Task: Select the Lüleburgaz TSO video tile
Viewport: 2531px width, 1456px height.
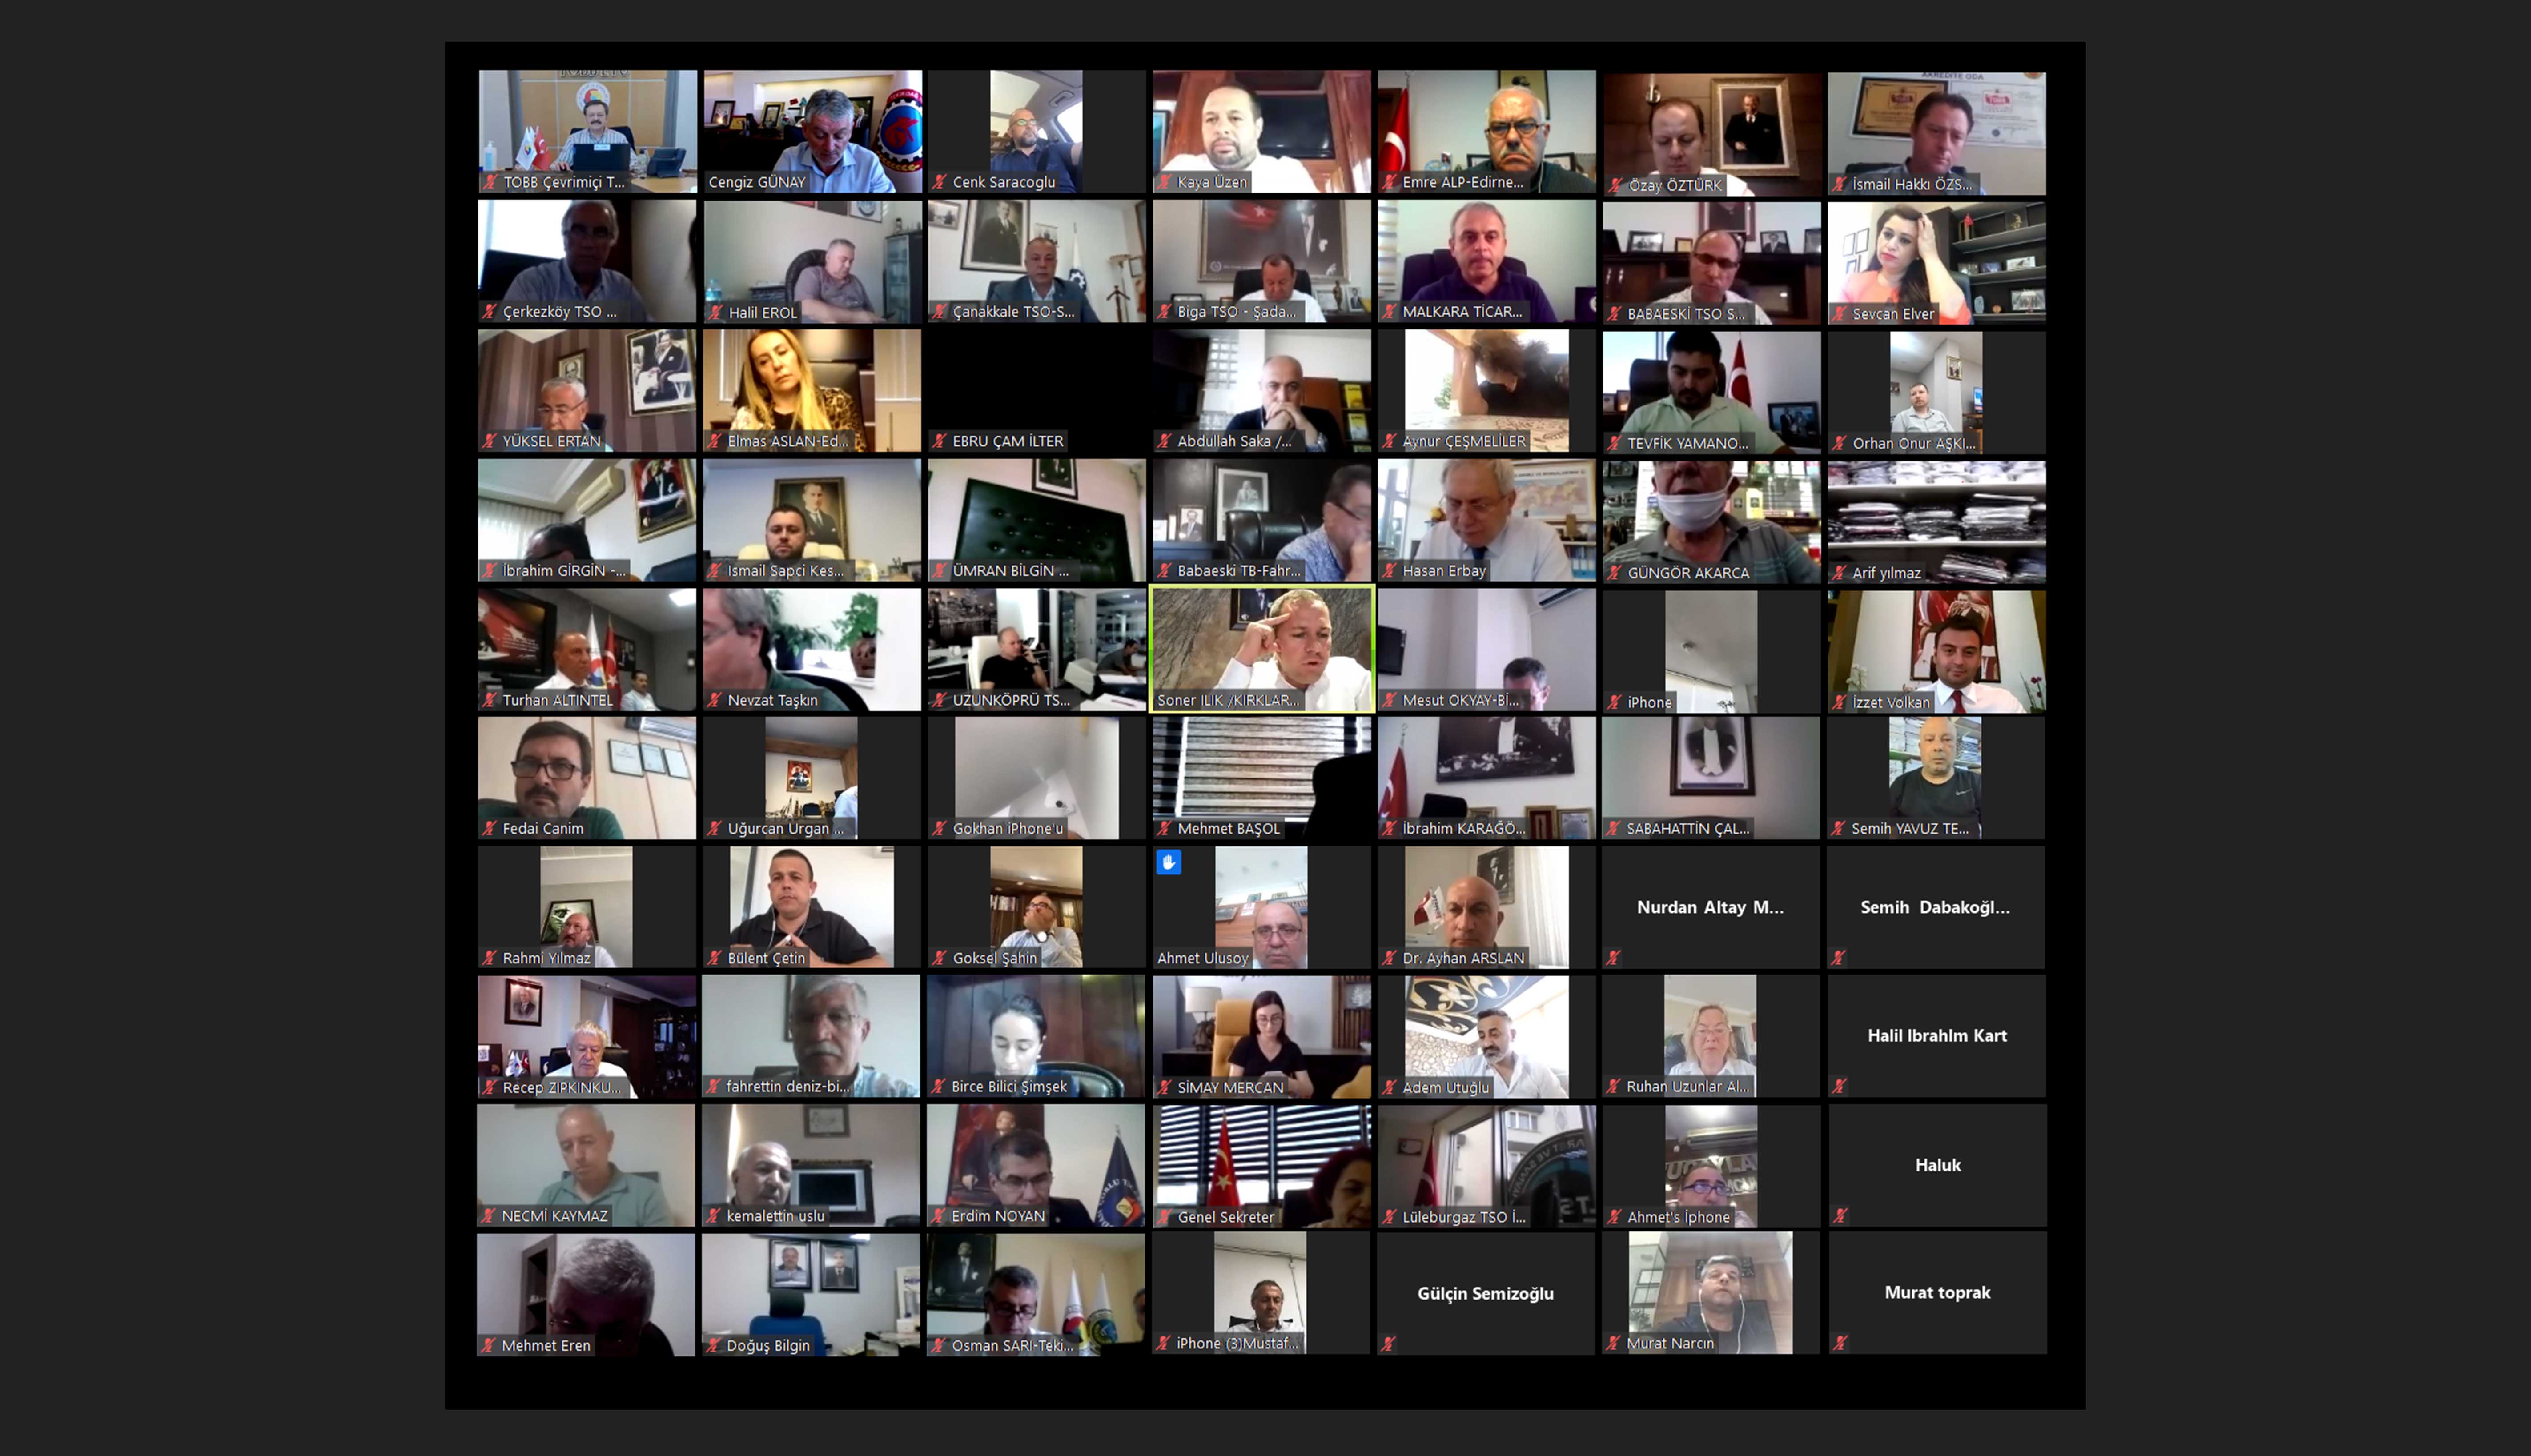Action: point(1487,1166)
